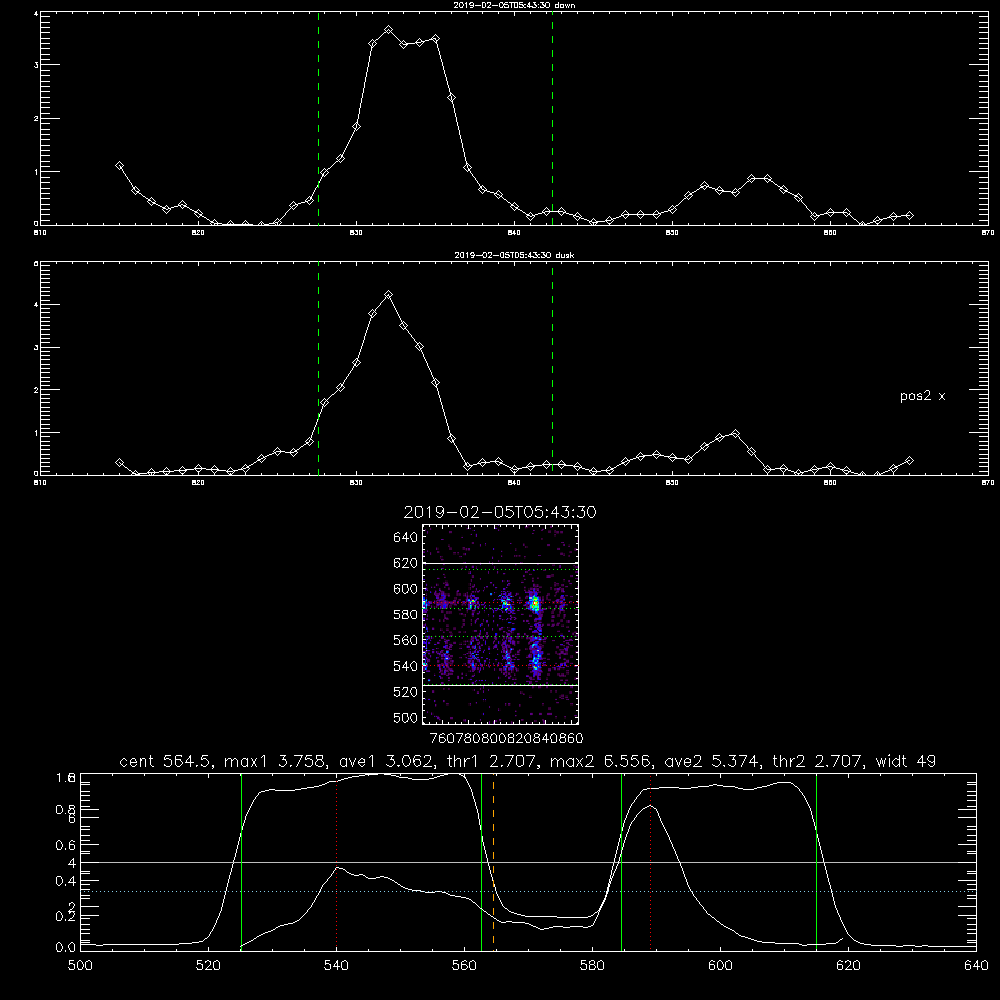
Task: Click the '840' x-axis label under dawn plot
Action: point(514,233)
